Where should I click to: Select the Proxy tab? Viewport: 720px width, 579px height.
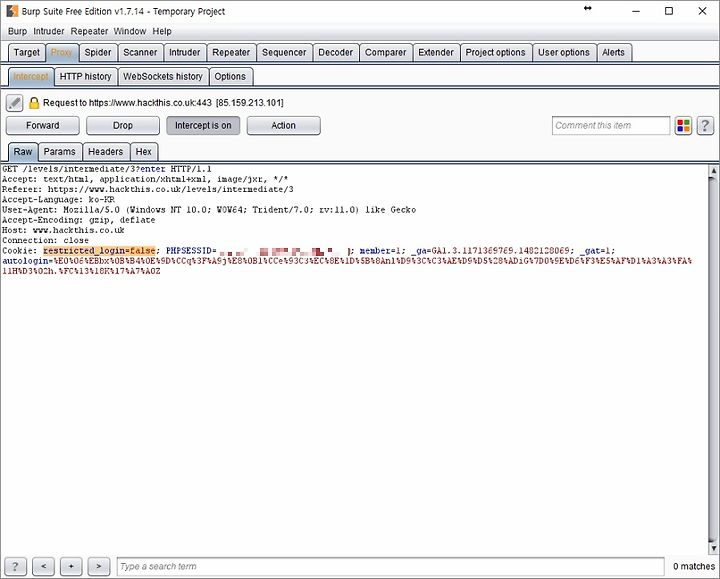point(62,52)
